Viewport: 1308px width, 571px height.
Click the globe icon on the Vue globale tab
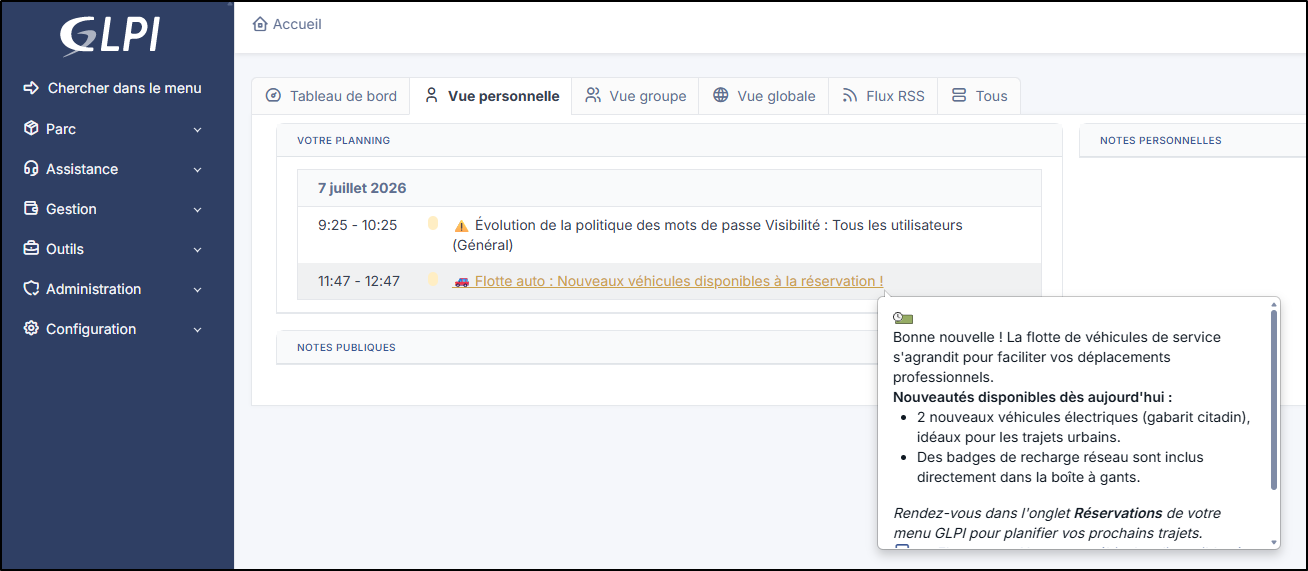click(721, 96)
